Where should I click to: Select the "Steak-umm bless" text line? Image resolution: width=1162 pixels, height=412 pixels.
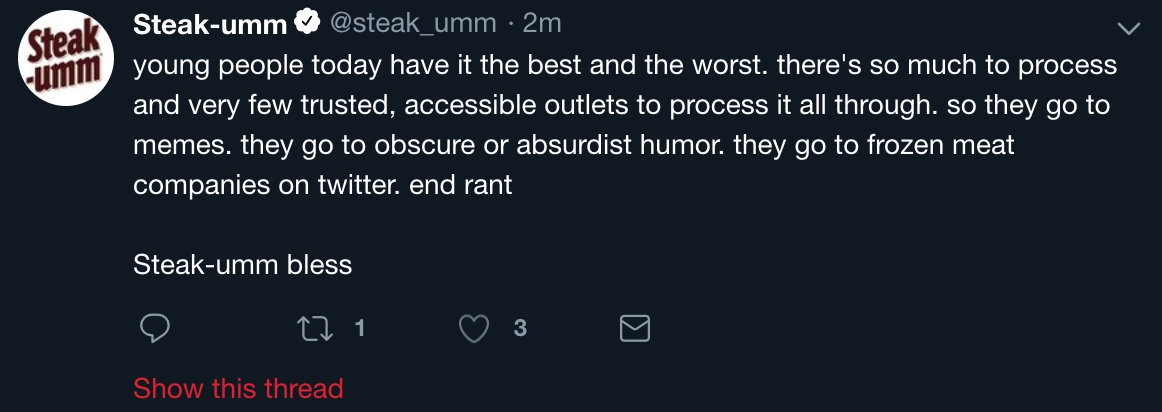pos(242,265)
